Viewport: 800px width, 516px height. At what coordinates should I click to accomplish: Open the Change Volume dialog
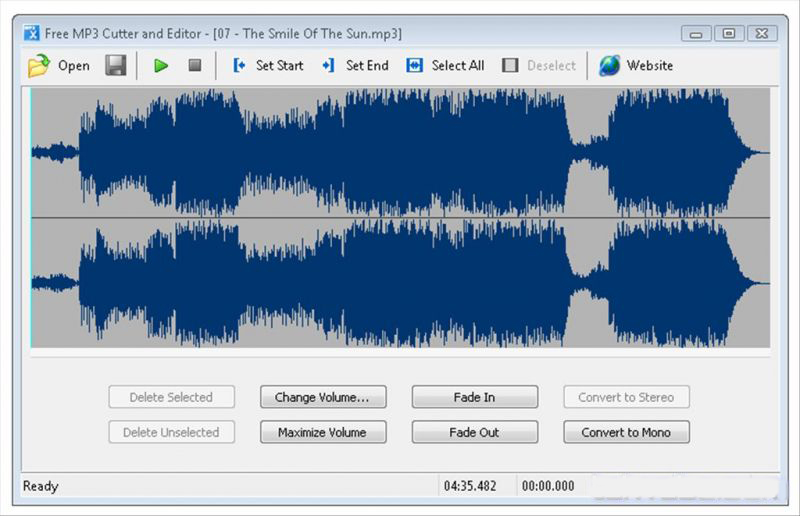click(x=322, y=397)
